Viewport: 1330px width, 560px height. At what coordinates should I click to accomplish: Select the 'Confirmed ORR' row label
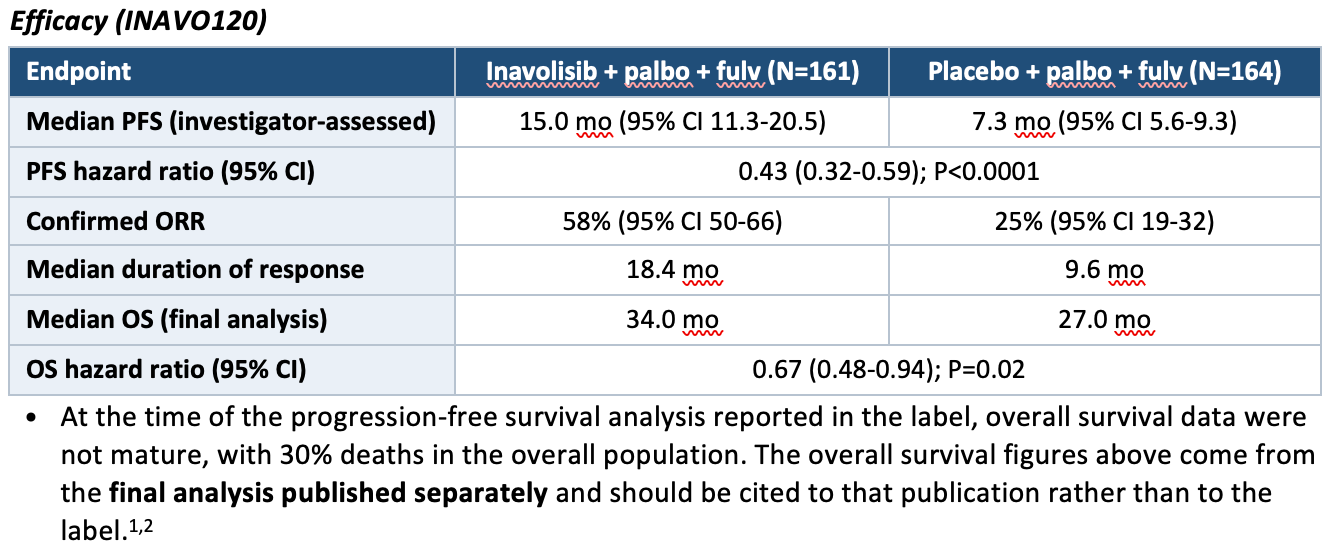tap(233, 220)
